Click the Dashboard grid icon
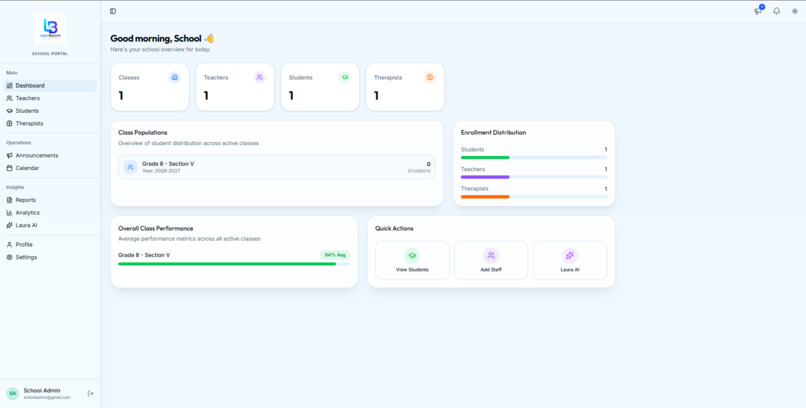 click(x=9, y=86)
